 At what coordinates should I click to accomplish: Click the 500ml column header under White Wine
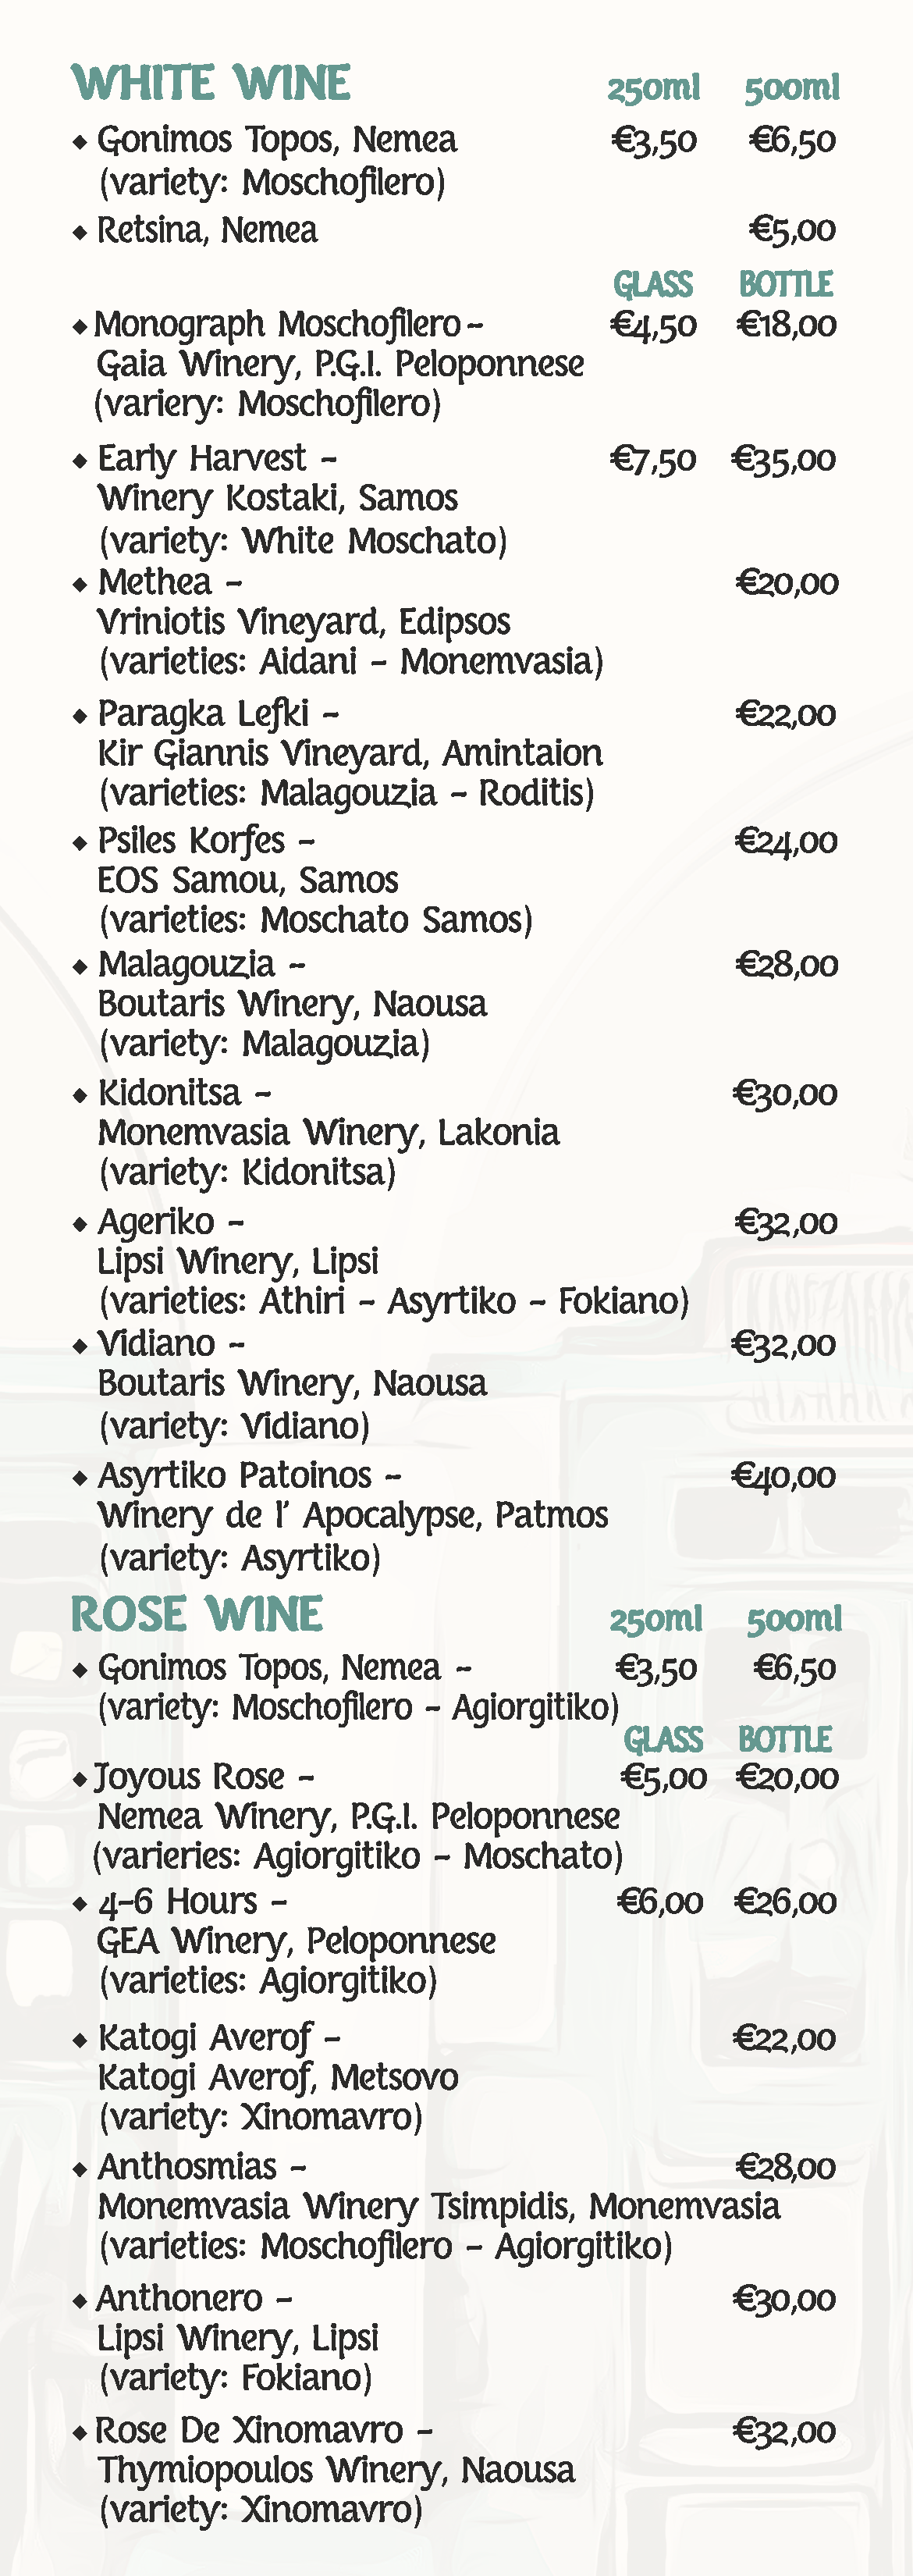pyautogui.click(x=792, y=89)
